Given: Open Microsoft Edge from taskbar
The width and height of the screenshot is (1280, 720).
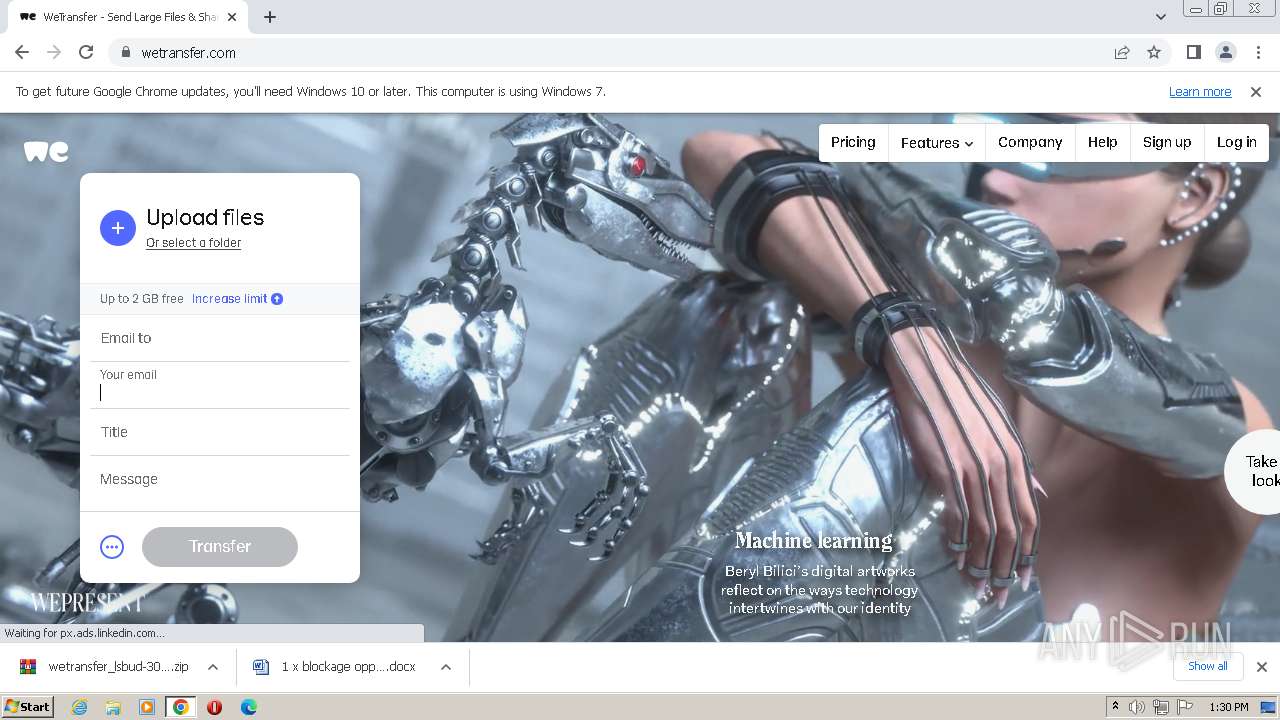Looking at the screenshot, I should pyautogui.click(x=249, y=707).
